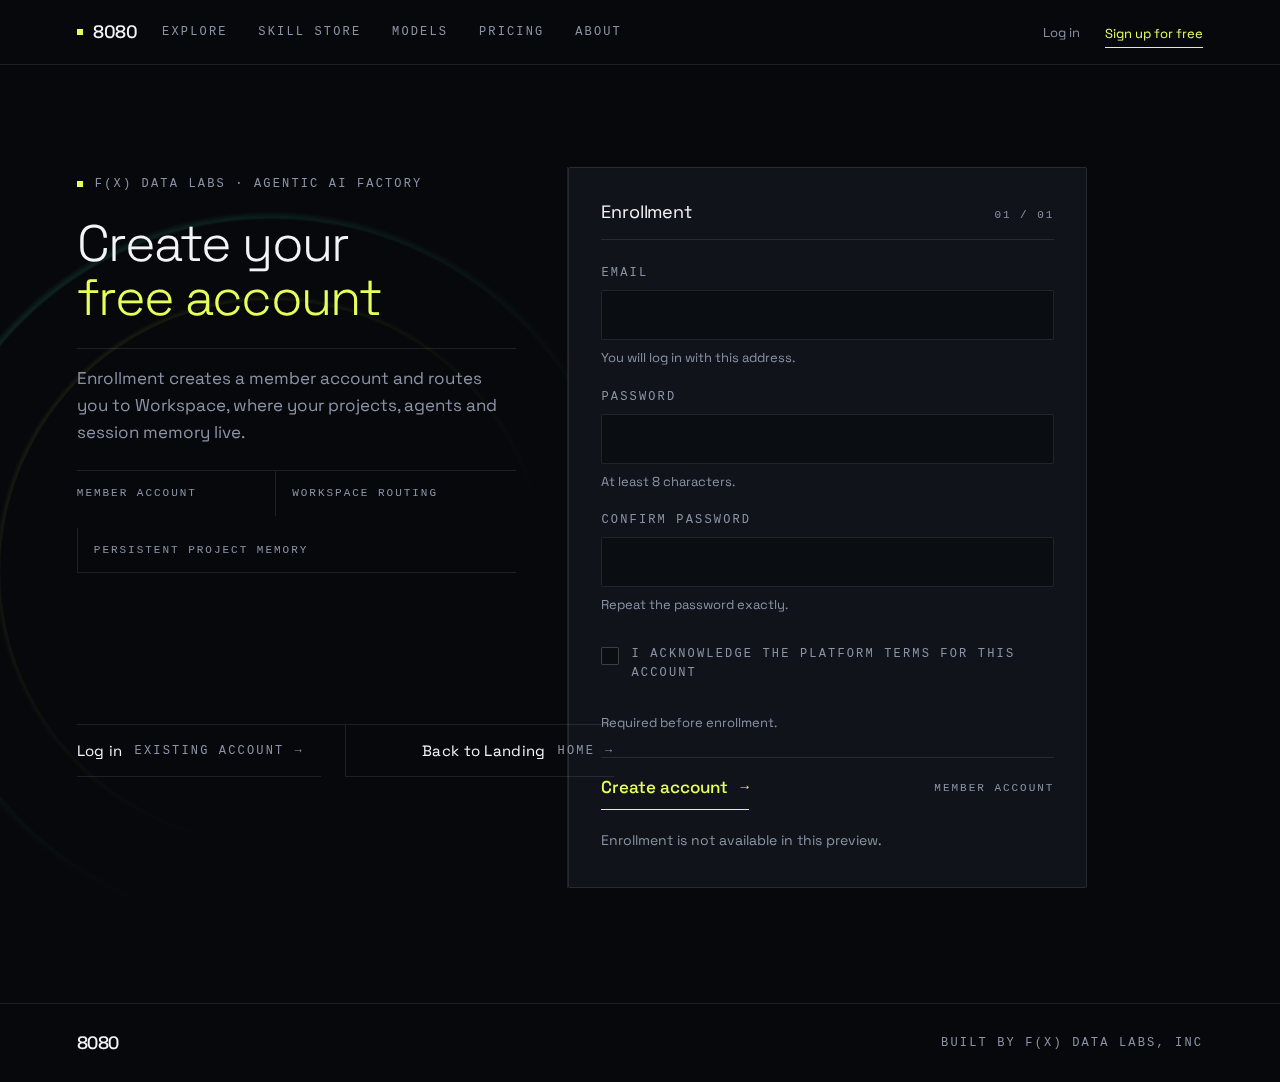
Task: Go to the Skill Store page
Action: tap(310, 32)
